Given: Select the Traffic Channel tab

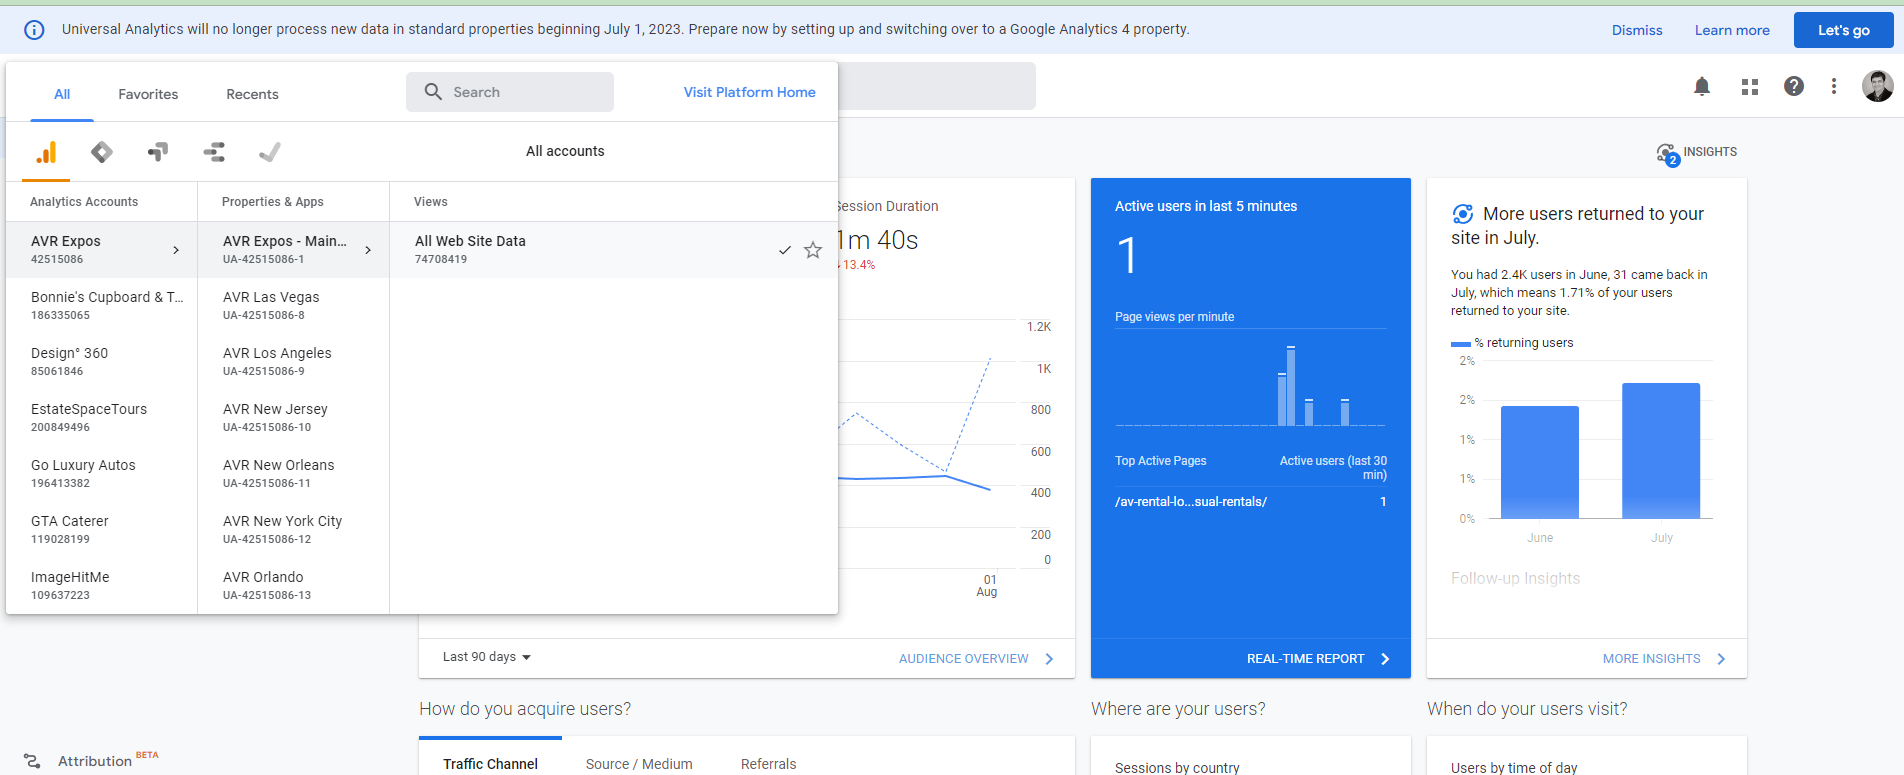Looking at the screenshot, I should [x=490, y=764].
